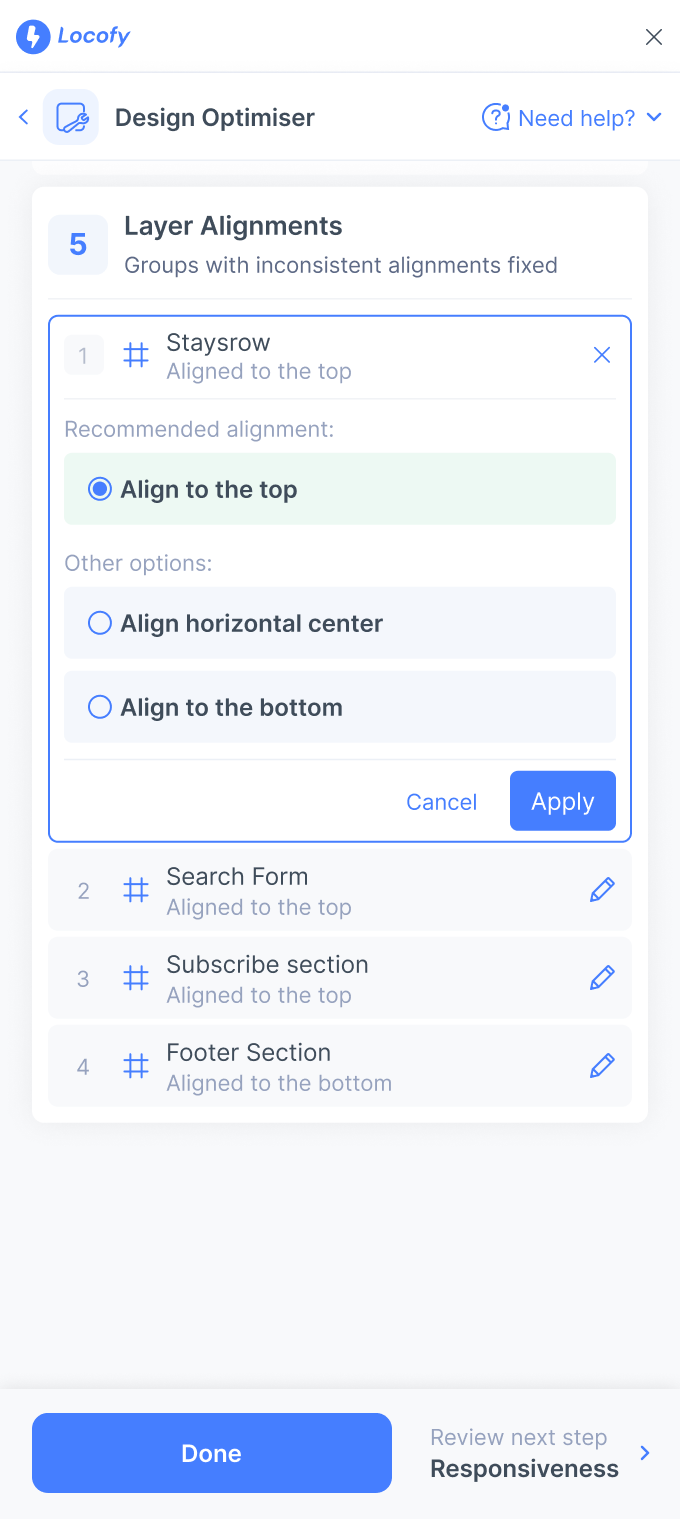
Task: Cancel the alignment change
Action: pos(441,802)
